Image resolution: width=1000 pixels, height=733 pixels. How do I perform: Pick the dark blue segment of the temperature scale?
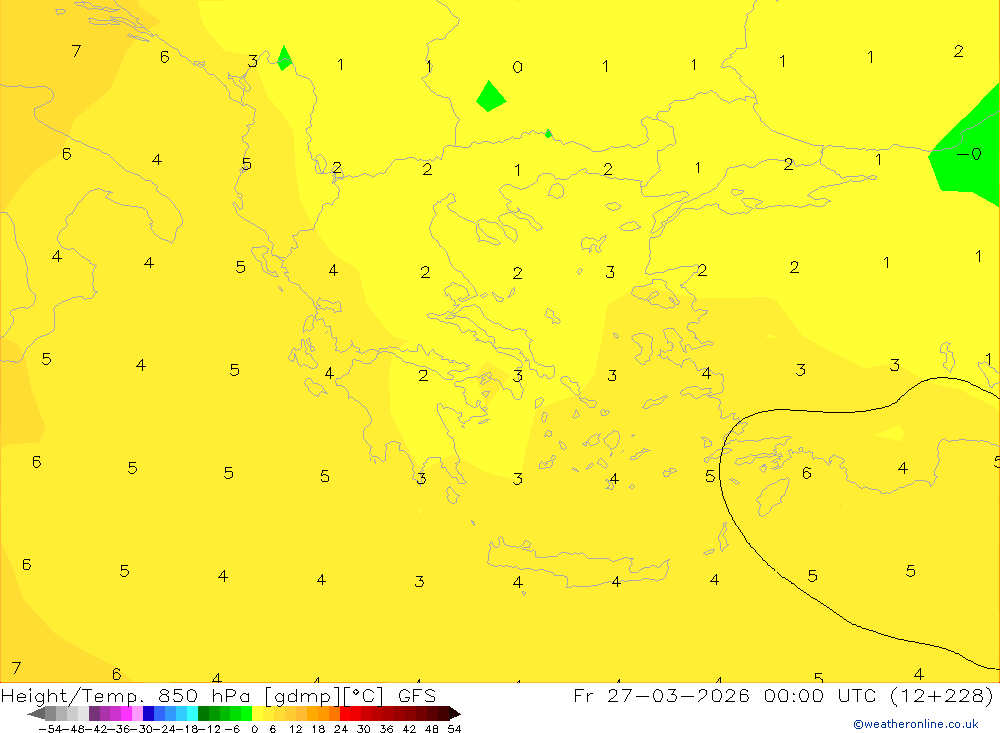pos(149,713)
